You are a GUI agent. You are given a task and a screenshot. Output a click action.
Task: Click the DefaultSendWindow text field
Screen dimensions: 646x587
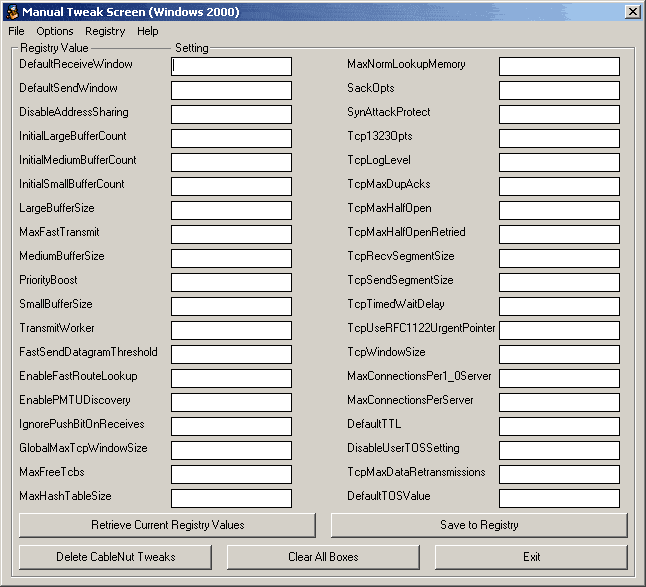231,90
